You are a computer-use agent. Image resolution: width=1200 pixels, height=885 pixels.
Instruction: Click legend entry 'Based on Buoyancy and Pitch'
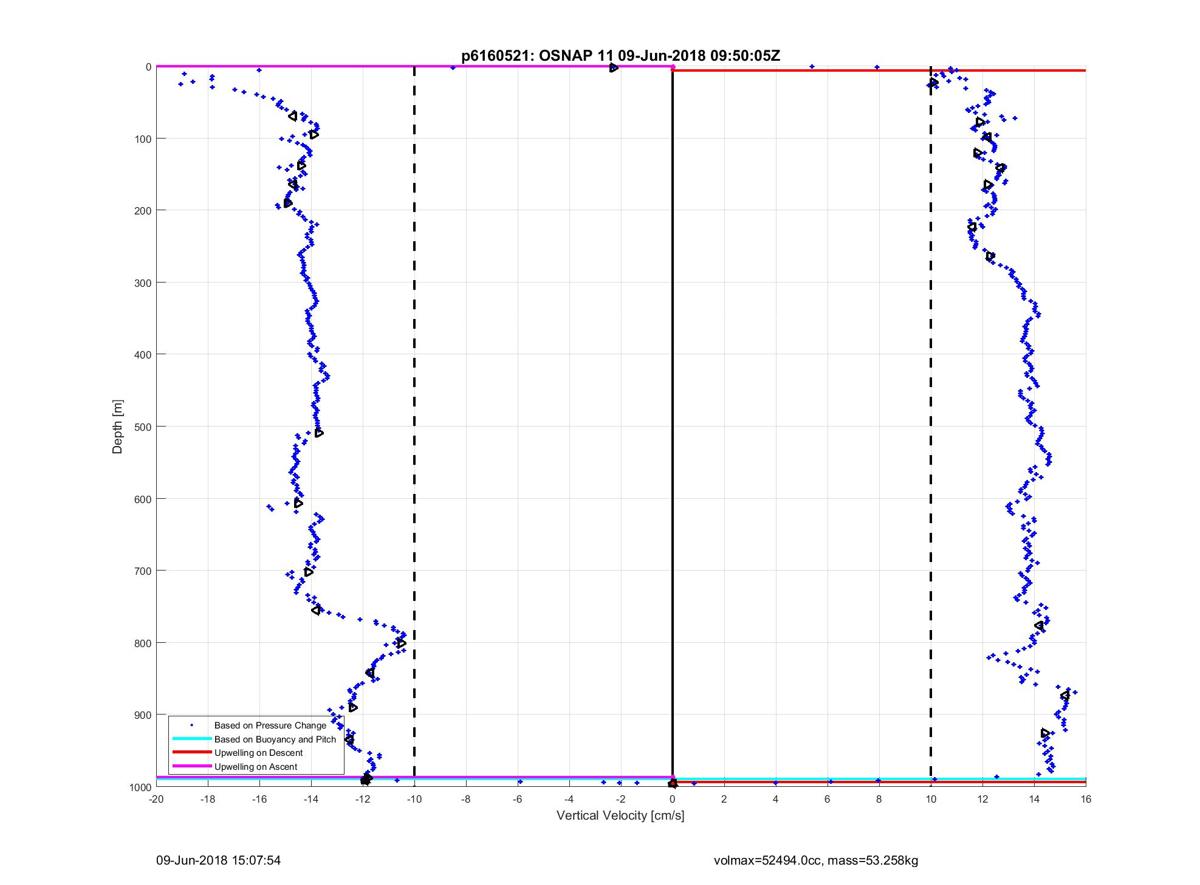click(x=275, y=738)
